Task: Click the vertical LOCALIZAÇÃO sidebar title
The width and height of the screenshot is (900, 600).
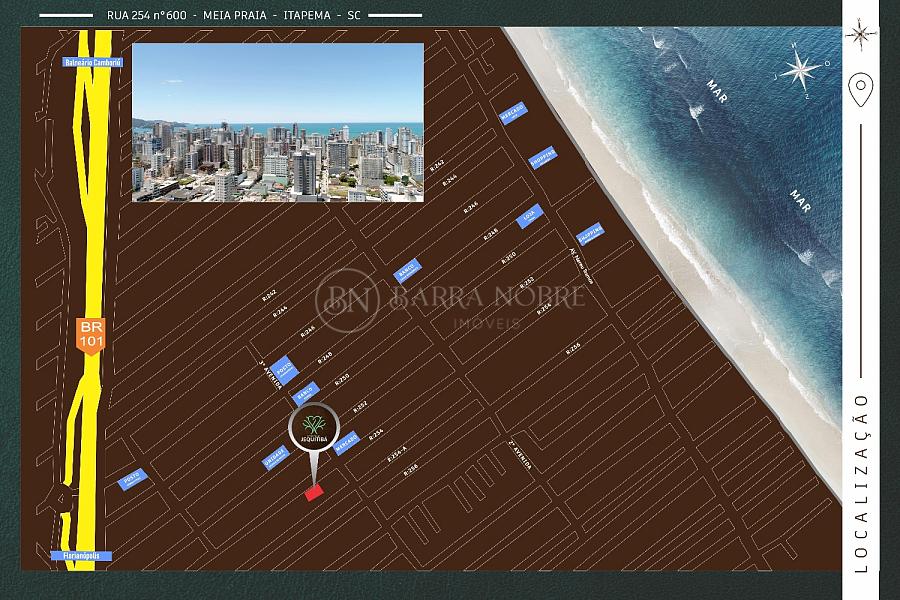Action: tap(860, 482)
